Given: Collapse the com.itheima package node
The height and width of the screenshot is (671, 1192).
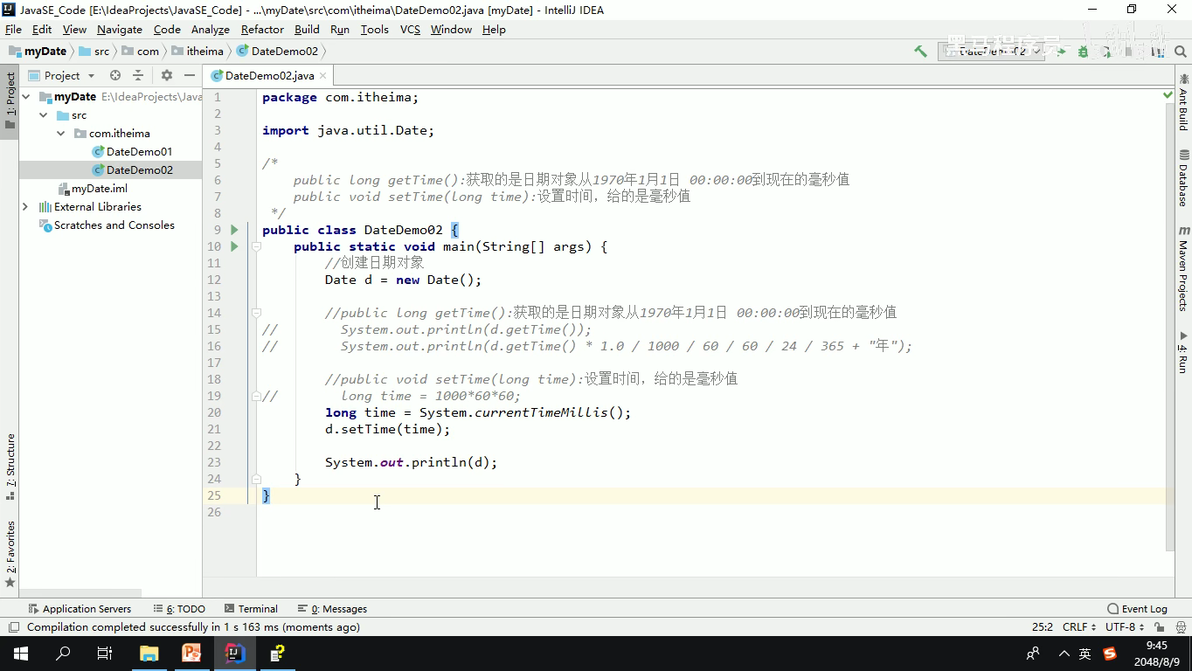Looking at the screenshot, I should (61, 133).
